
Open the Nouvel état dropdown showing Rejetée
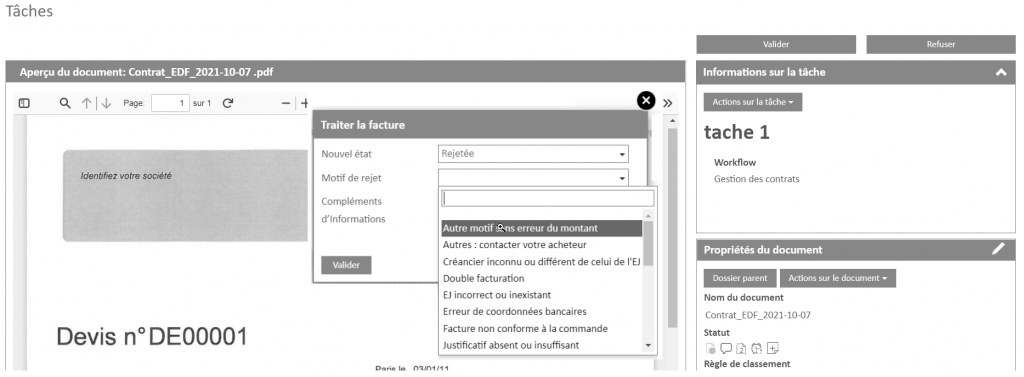coord(533,154)
